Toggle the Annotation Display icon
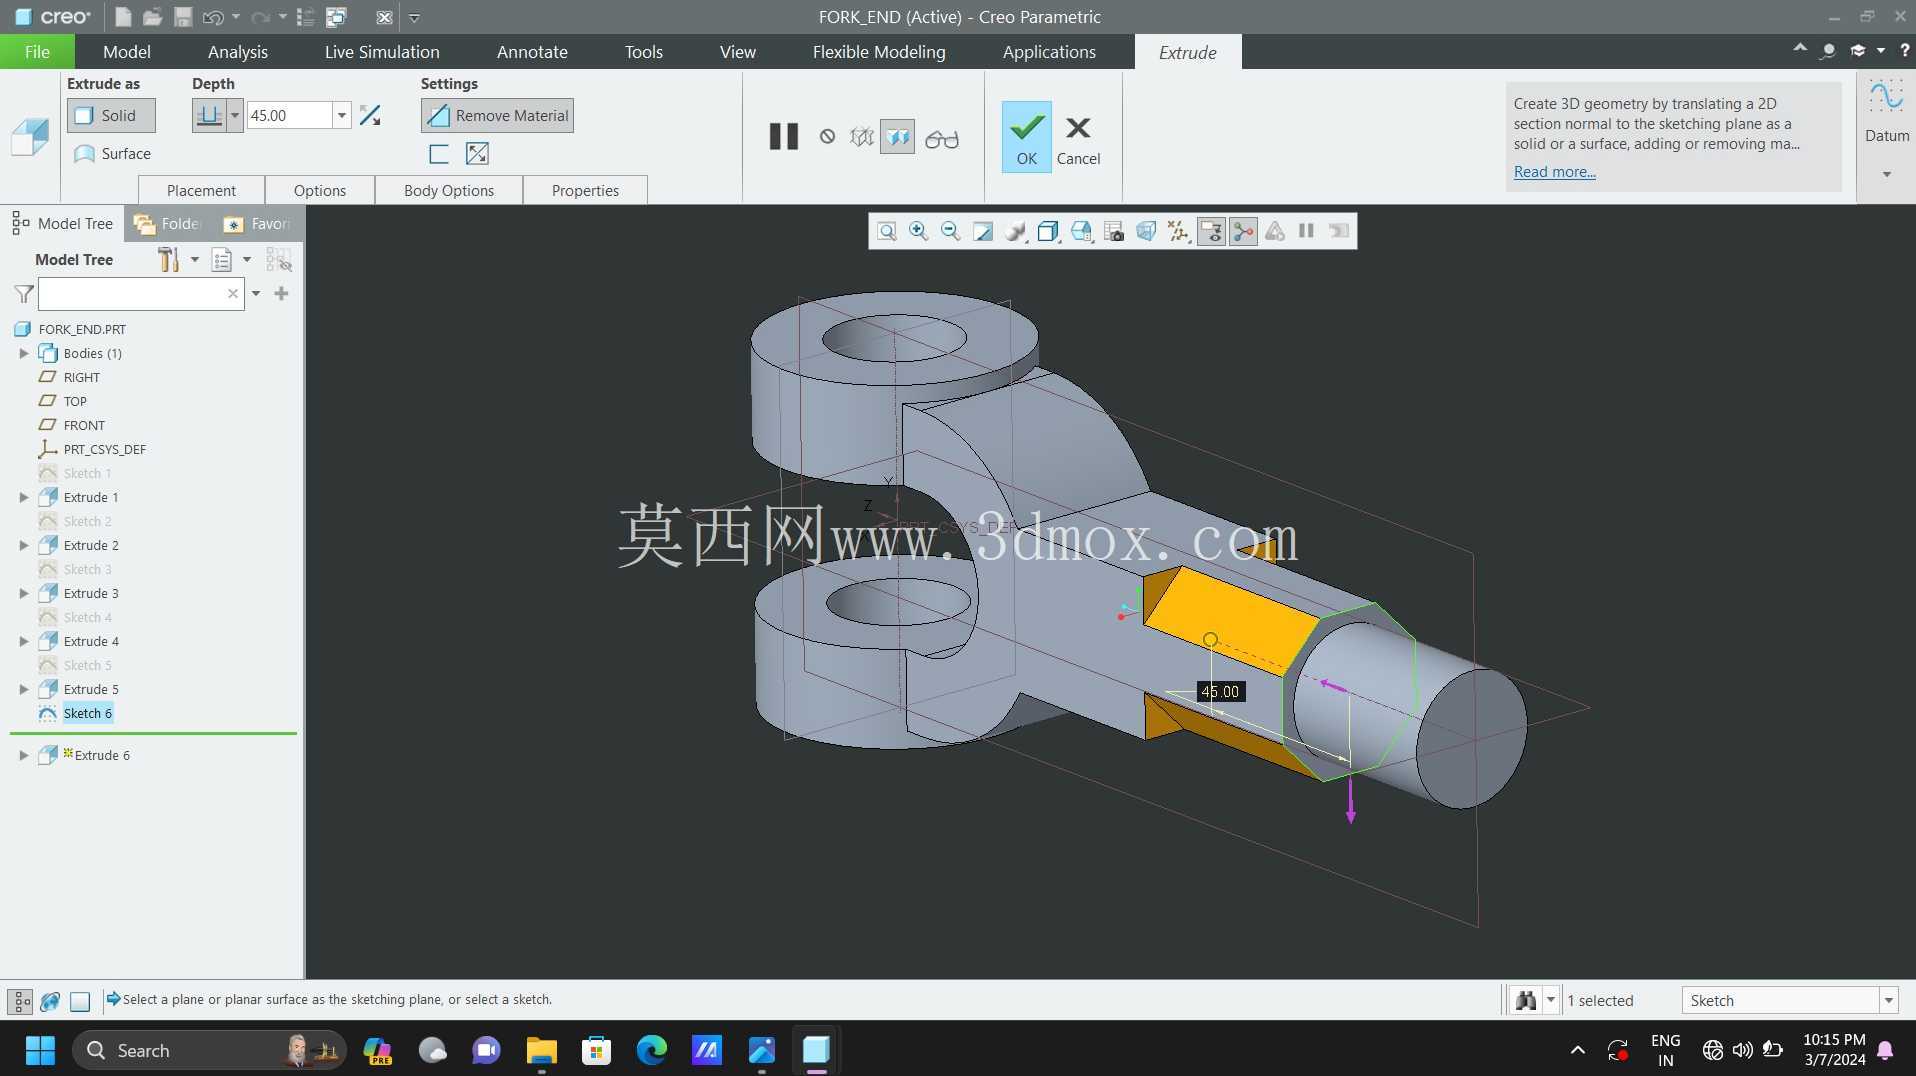The width and height of the screenshot is (1916, 1076). [1211, 232]
